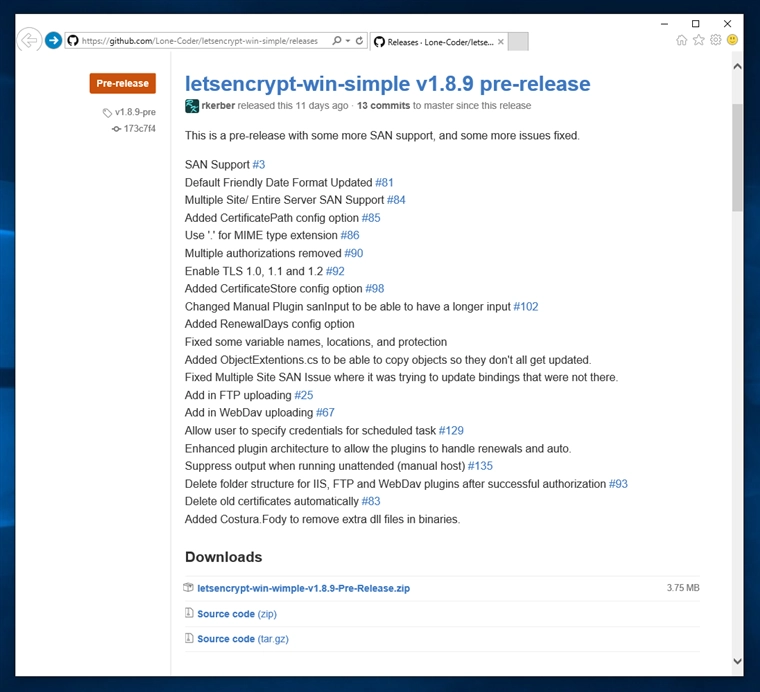Download Source code (zip)
The width and height of the screenshot is (760, 692).
(237, 614)
